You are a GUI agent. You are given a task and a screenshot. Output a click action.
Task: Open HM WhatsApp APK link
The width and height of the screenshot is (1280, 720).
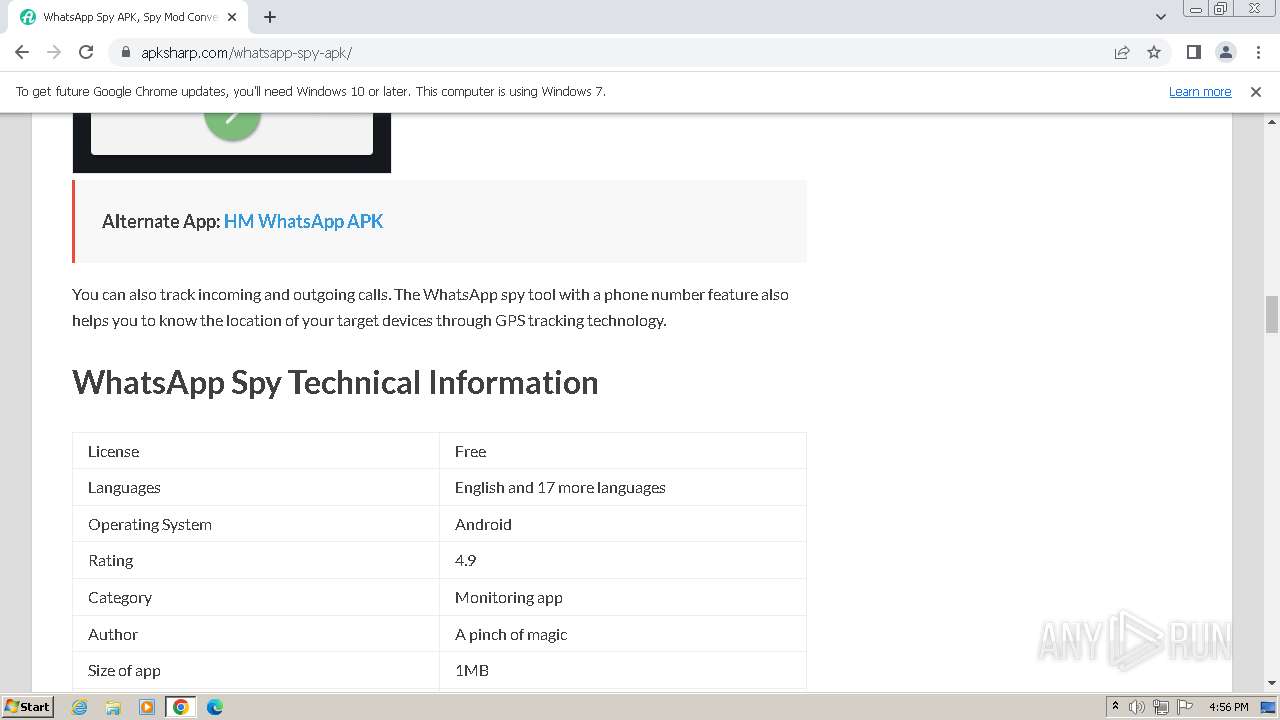click(x=303, y=221)
